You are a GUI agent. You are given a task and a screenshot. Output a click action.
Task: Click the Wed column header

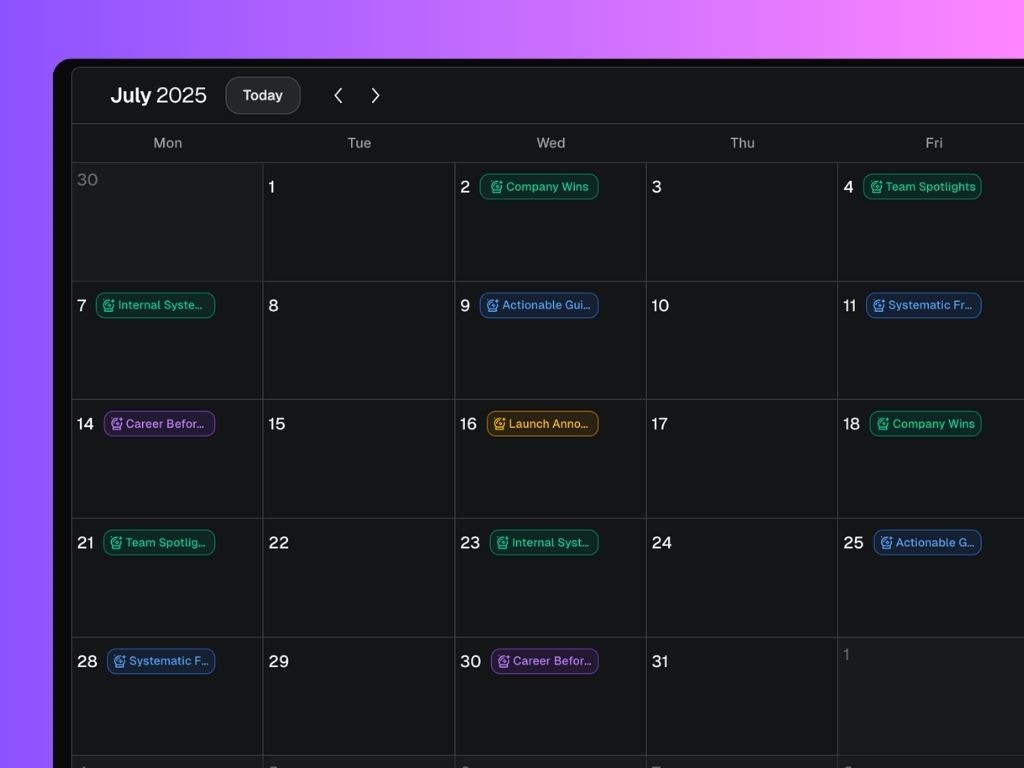[550, 143]
